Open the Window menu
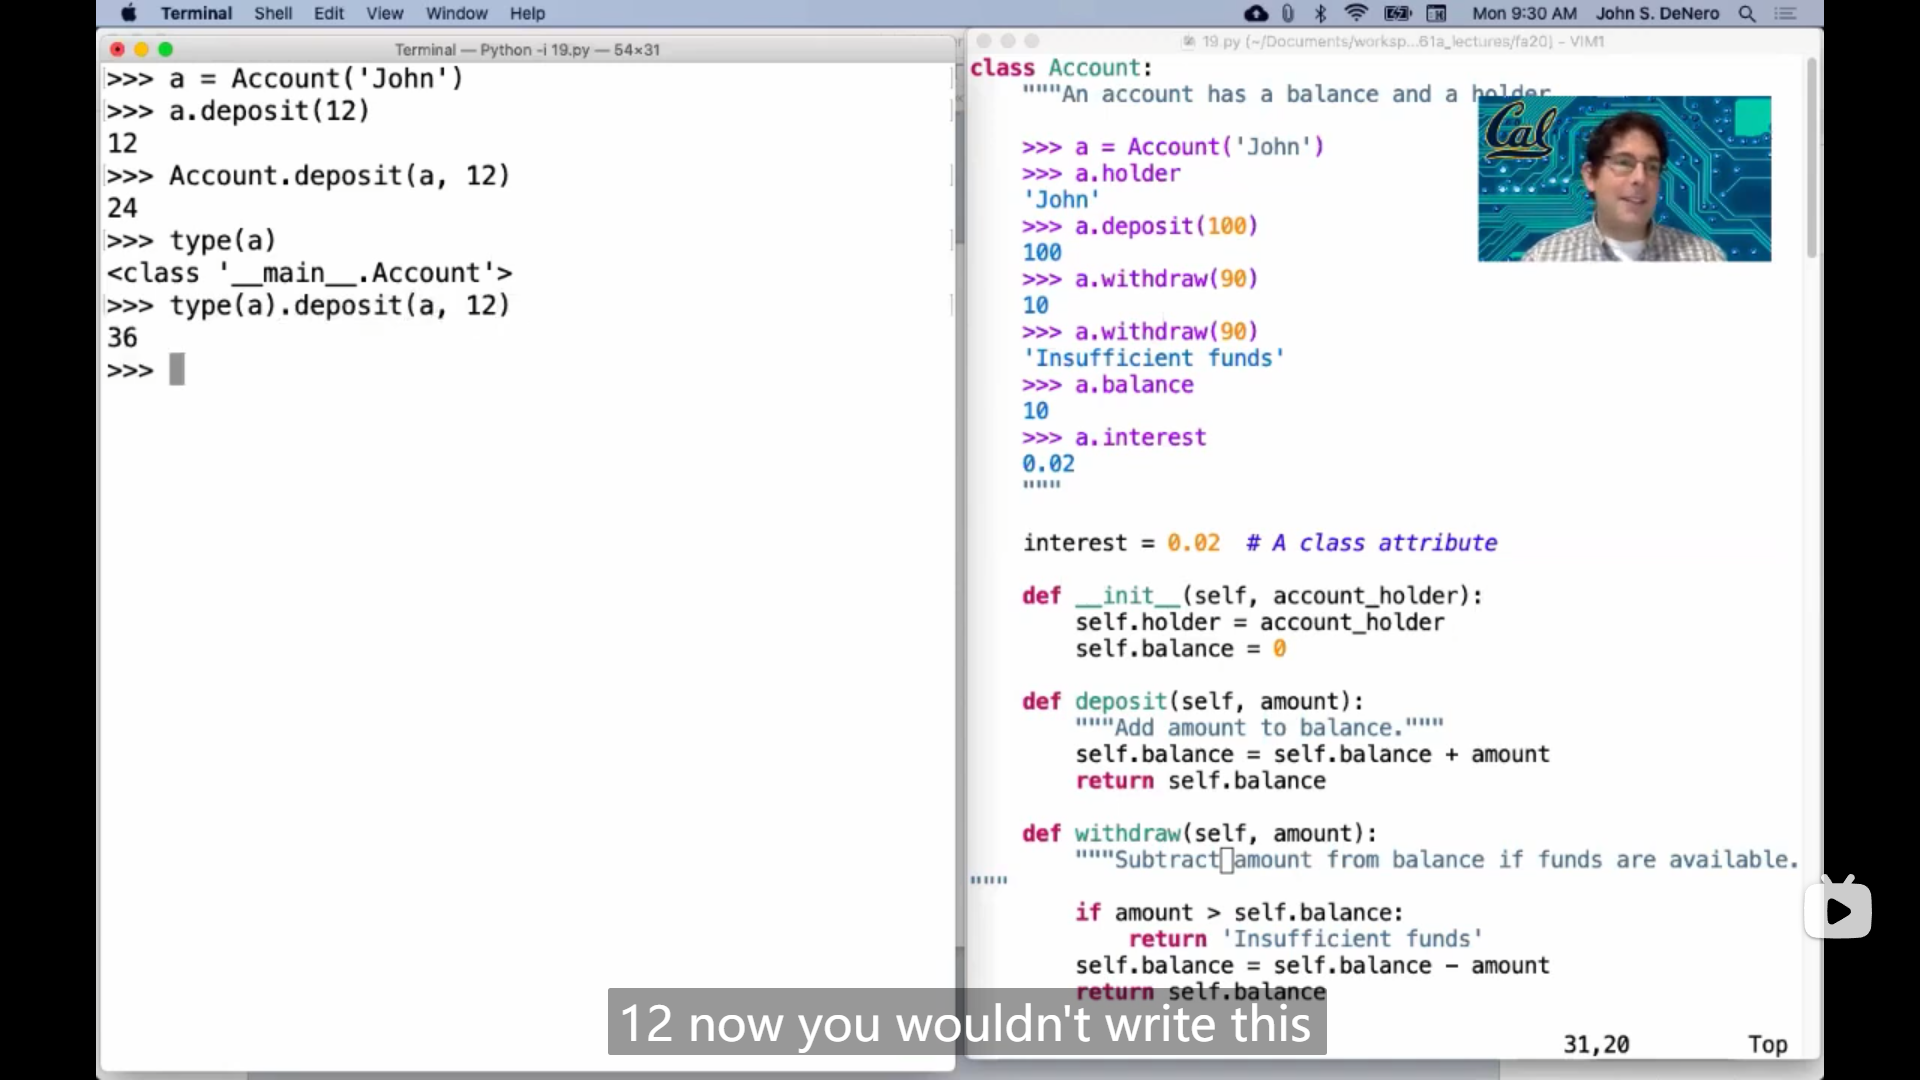The height and width of the screenshot is (1080, 1920). pyautogui.click(x=456, y=13)
